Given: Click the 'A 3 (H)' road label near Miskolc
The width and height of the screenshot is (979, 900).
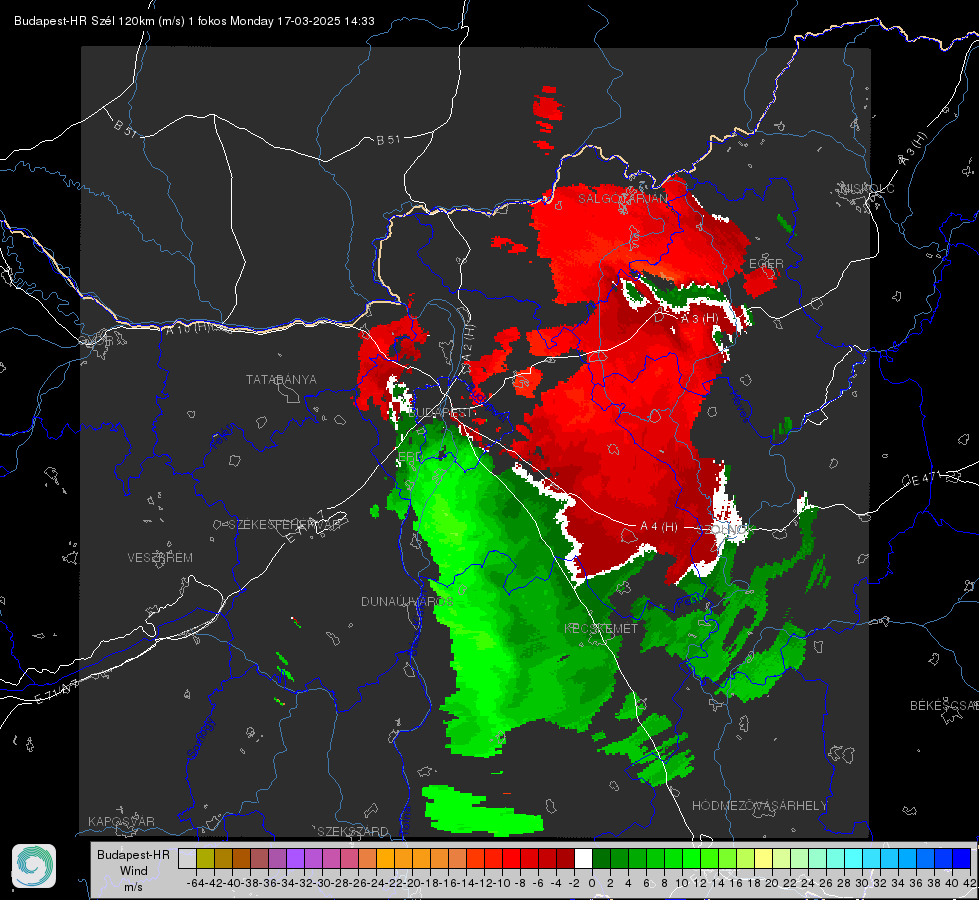Looking at the screenshot, I should coord(912,149).
